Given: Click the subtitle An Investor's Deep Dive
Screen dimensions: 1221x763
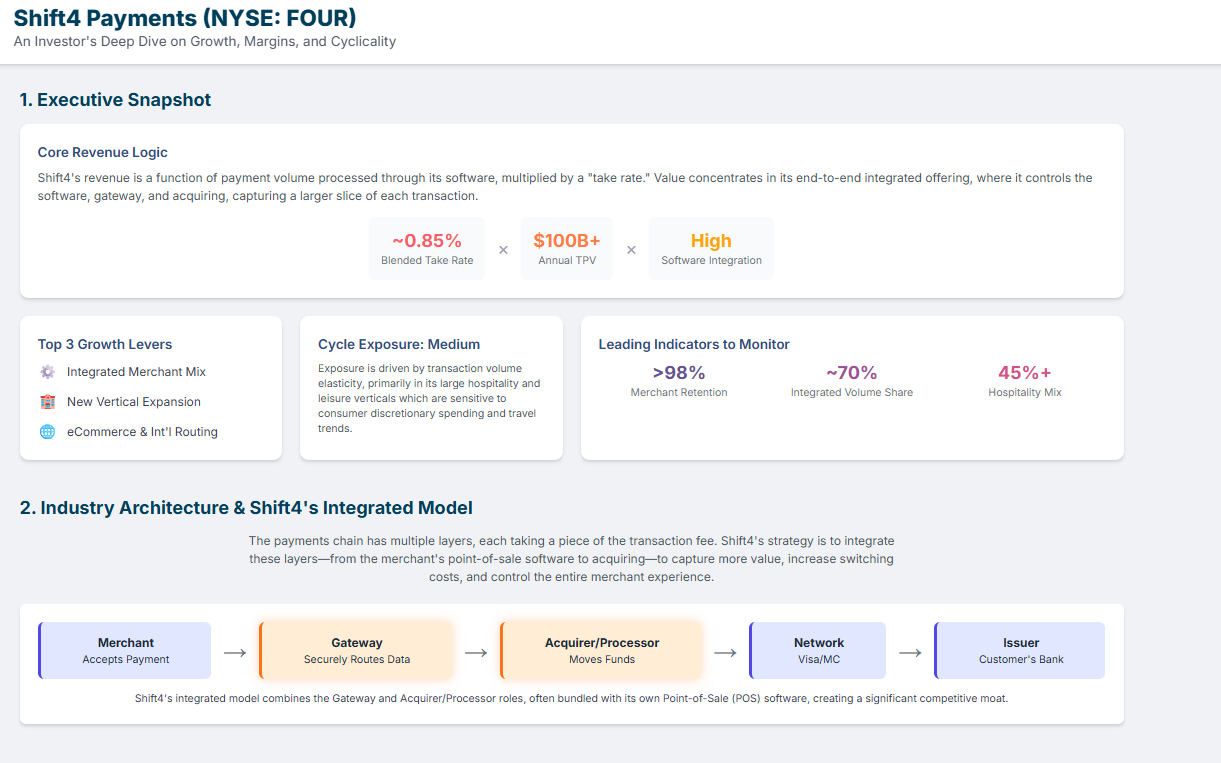Looking at the screenshot, I should point(205,42).
